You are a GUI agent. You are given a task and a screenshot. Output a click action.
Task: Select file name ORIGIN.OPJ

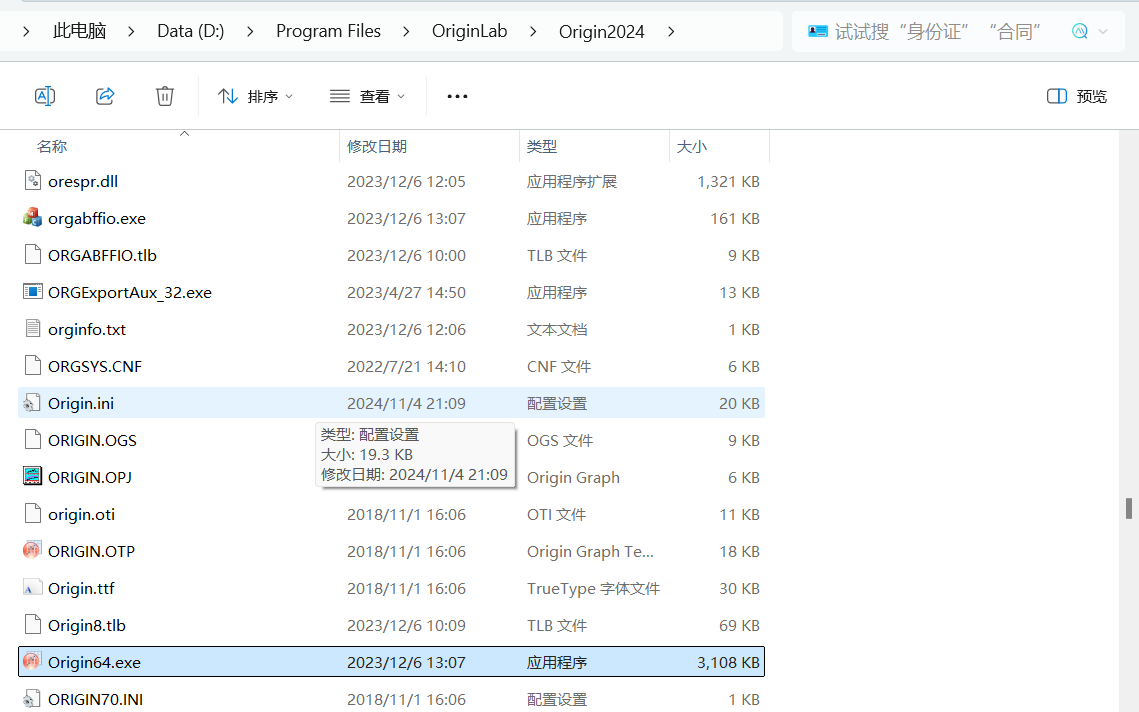click(90, 478)
